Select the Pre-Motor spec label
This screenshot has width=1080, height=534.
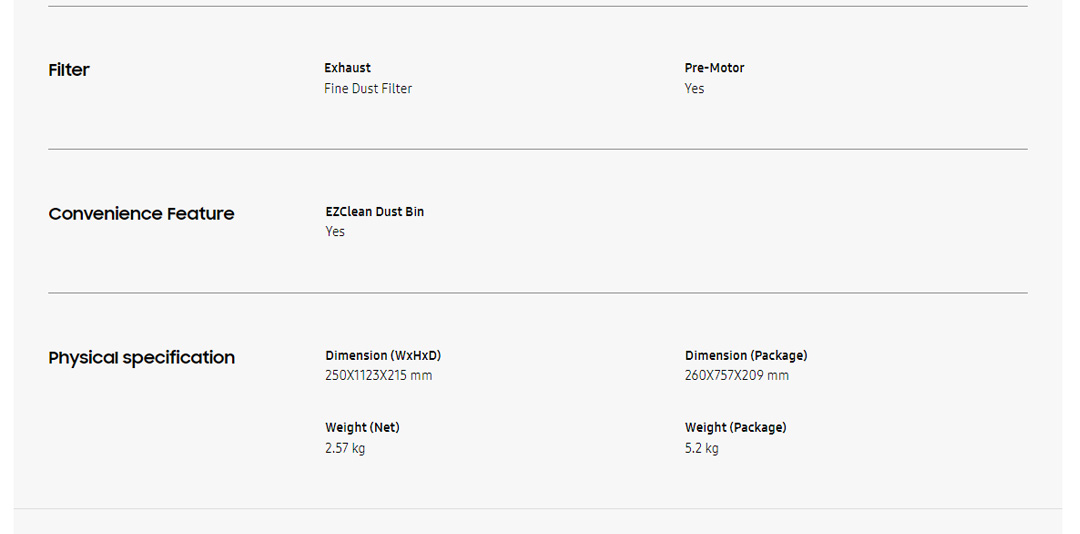pyautogui.click(x=714, y=68)
